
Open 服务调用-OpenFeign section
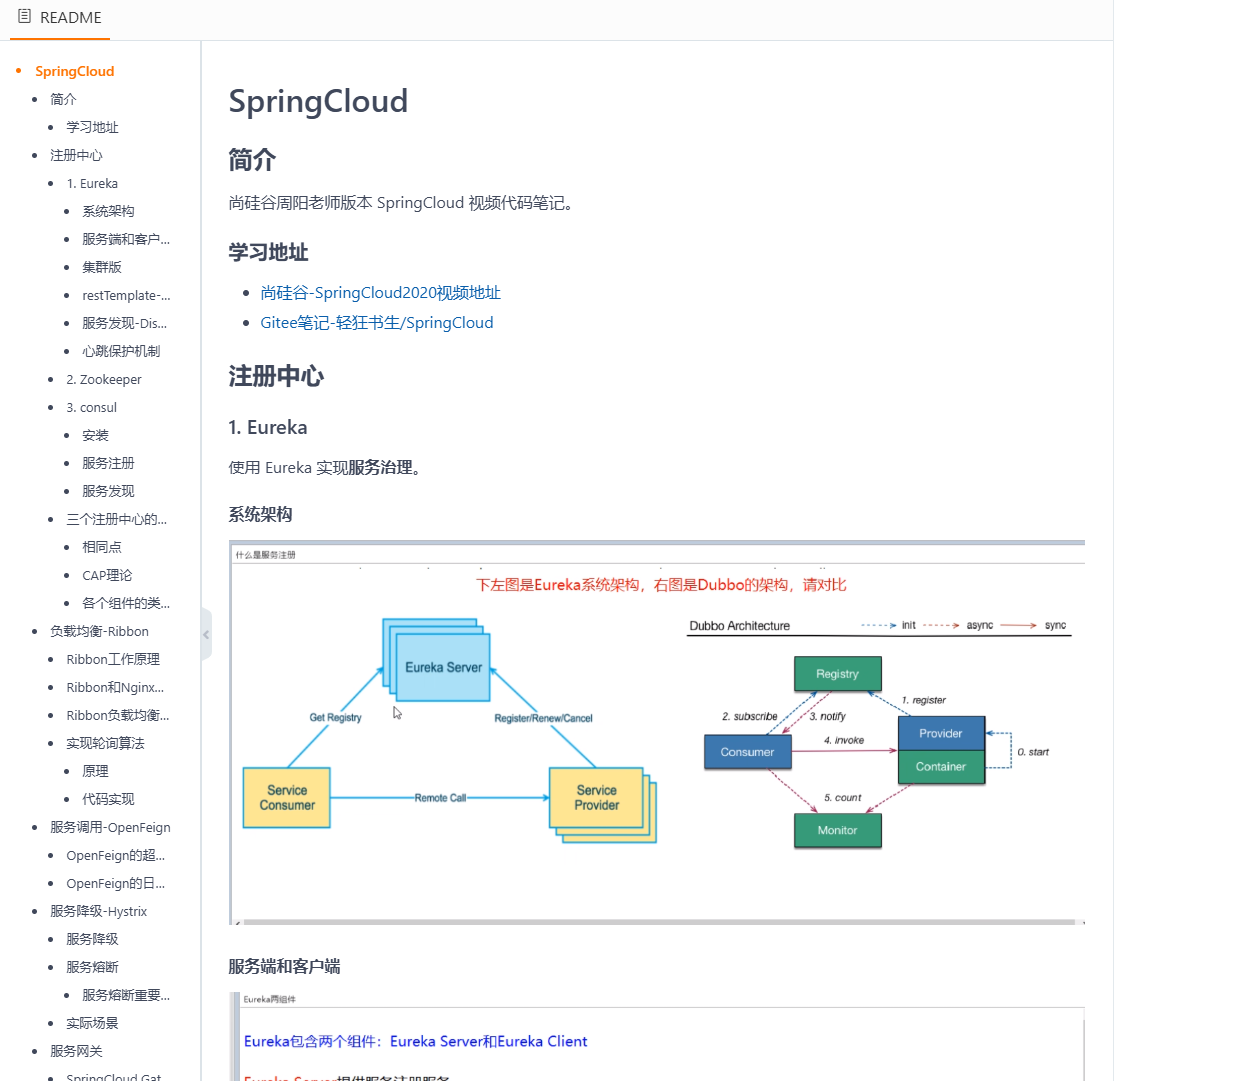pyautogui.click(x=110, y=827)
